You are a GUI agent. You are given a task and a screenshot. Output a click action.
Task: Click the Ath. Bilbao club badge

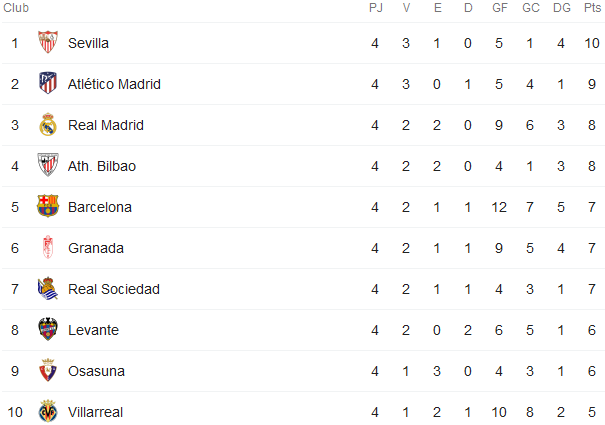pos(48,165)
